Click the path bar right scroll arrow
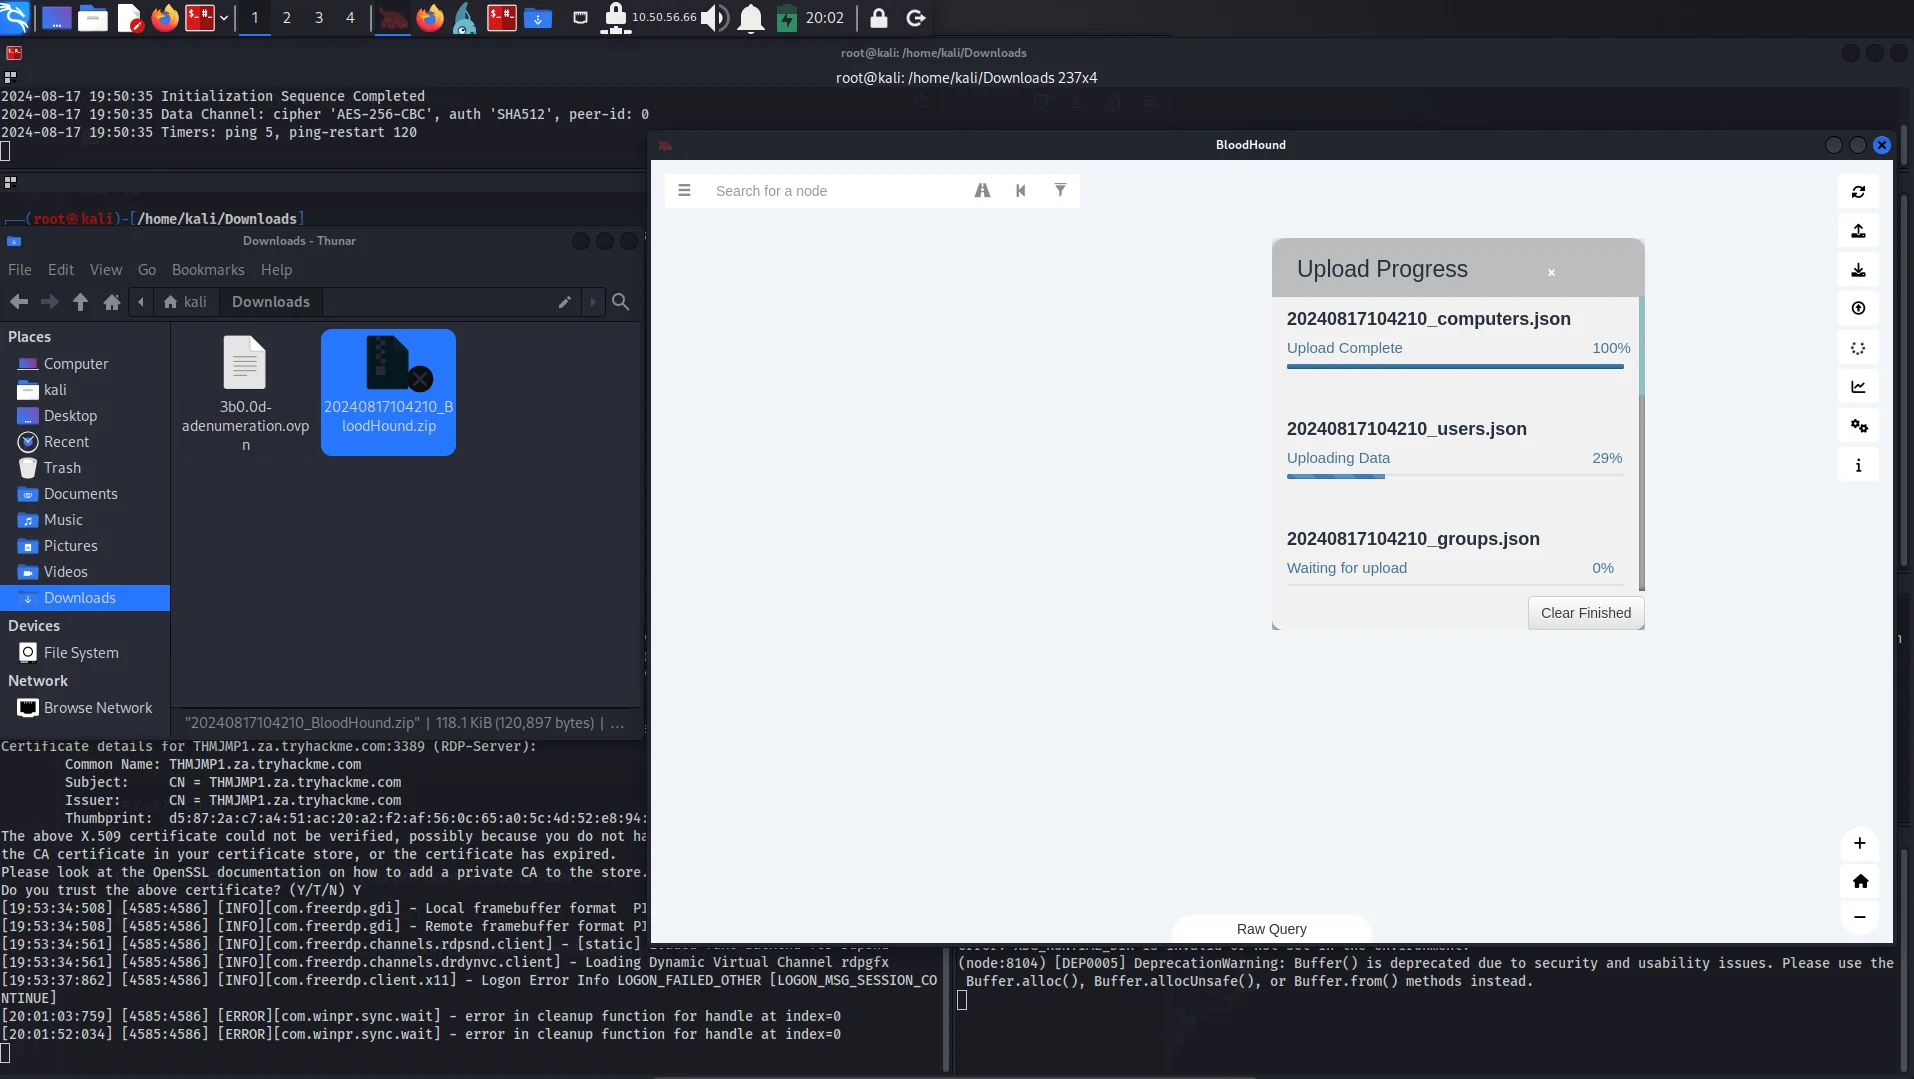Screen dimensions: 1914x1079 (593, 302)
